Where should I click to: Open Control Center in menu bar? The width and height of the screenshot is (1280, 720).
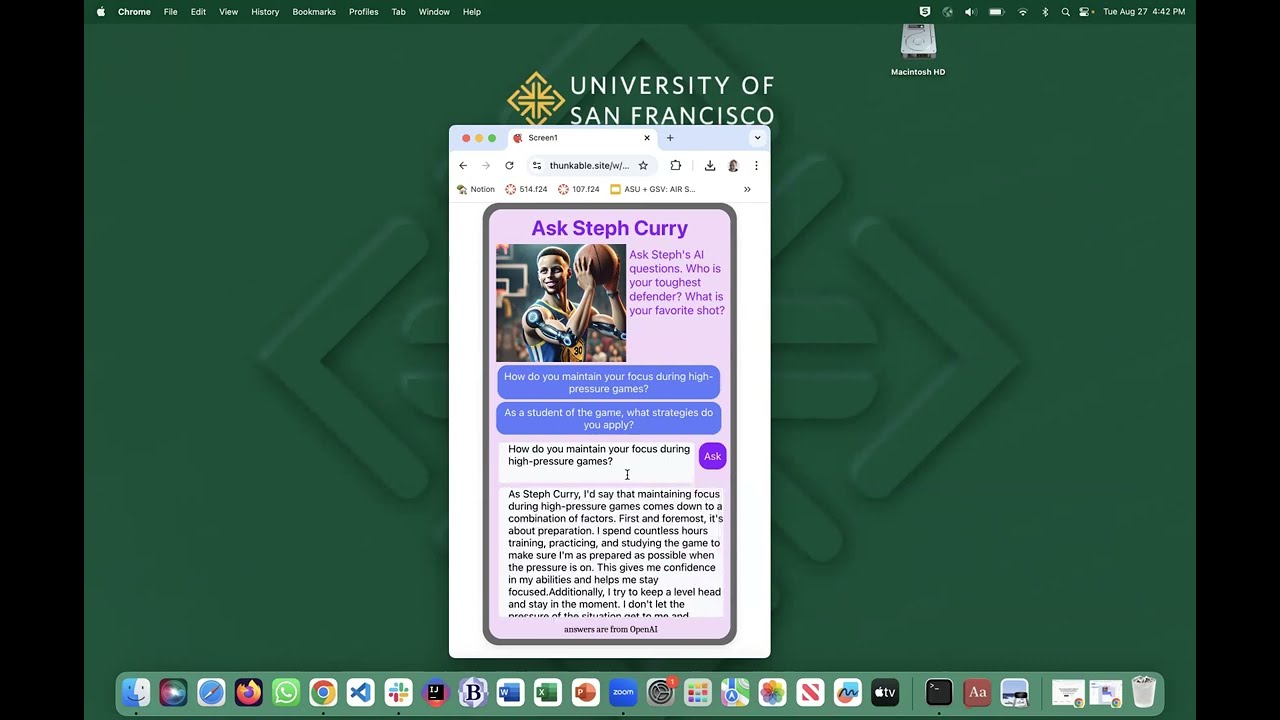[x=1085, y=12]
